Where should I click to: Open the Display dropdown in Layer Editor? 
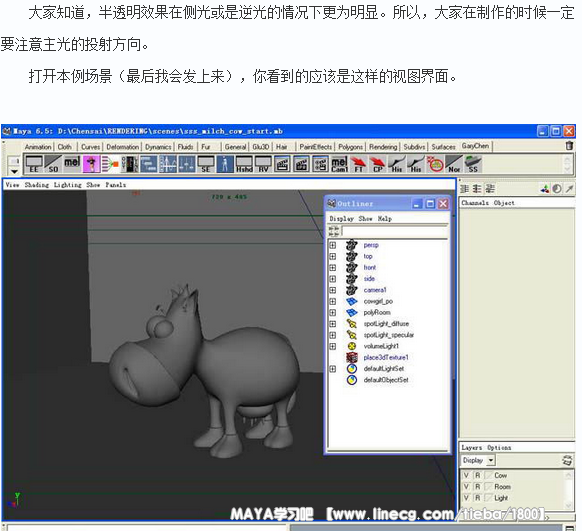(479, 460)
